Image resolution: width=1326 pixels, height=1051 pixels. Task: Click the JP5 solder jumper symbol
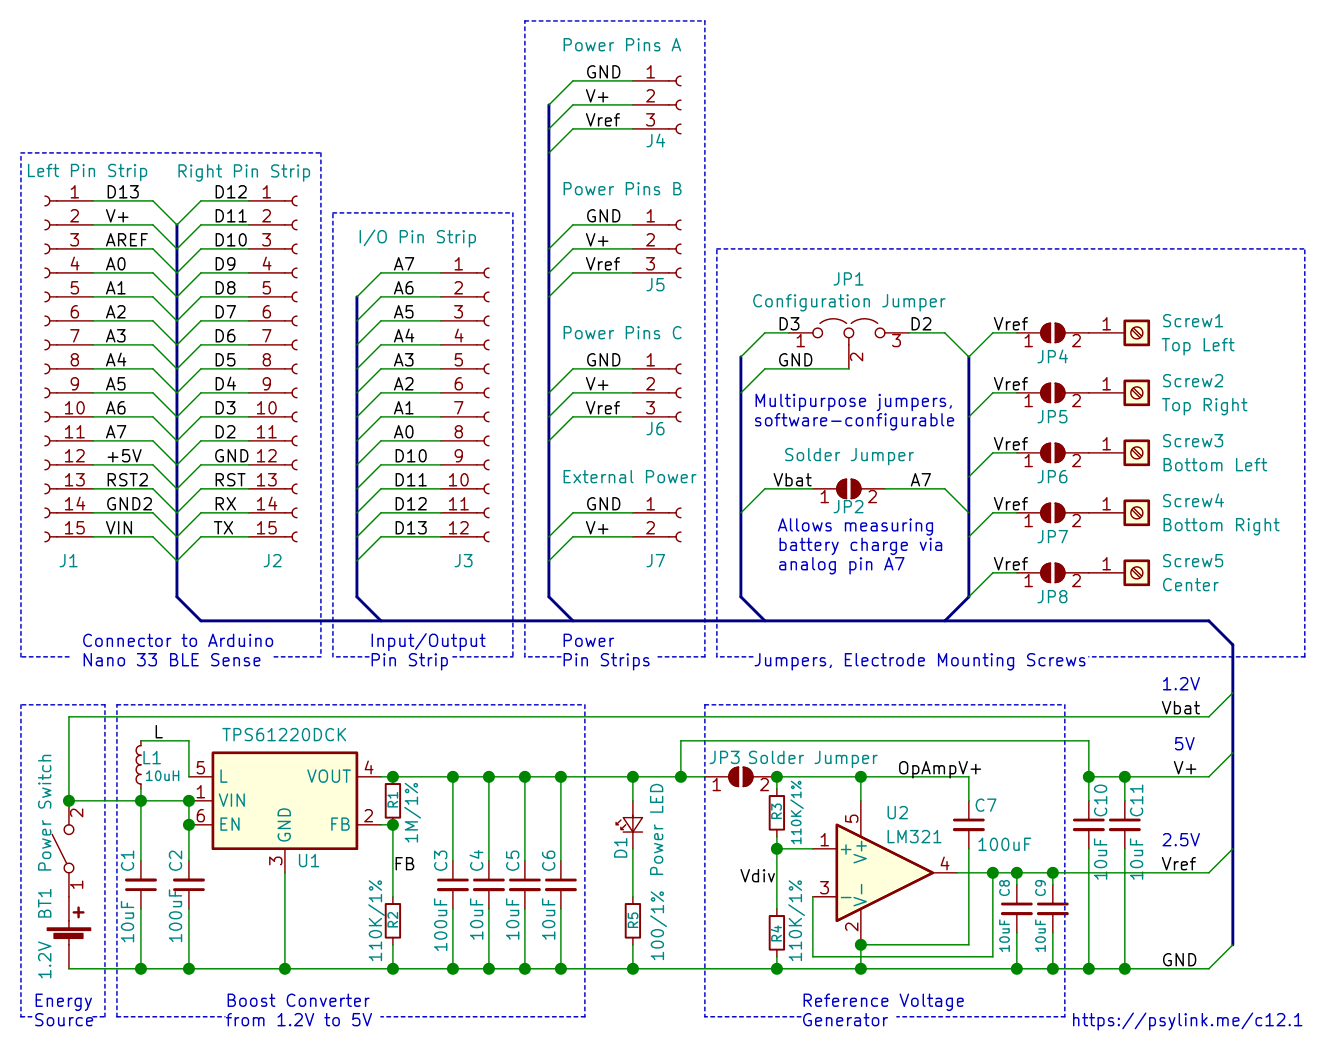tap(1053, 393)
